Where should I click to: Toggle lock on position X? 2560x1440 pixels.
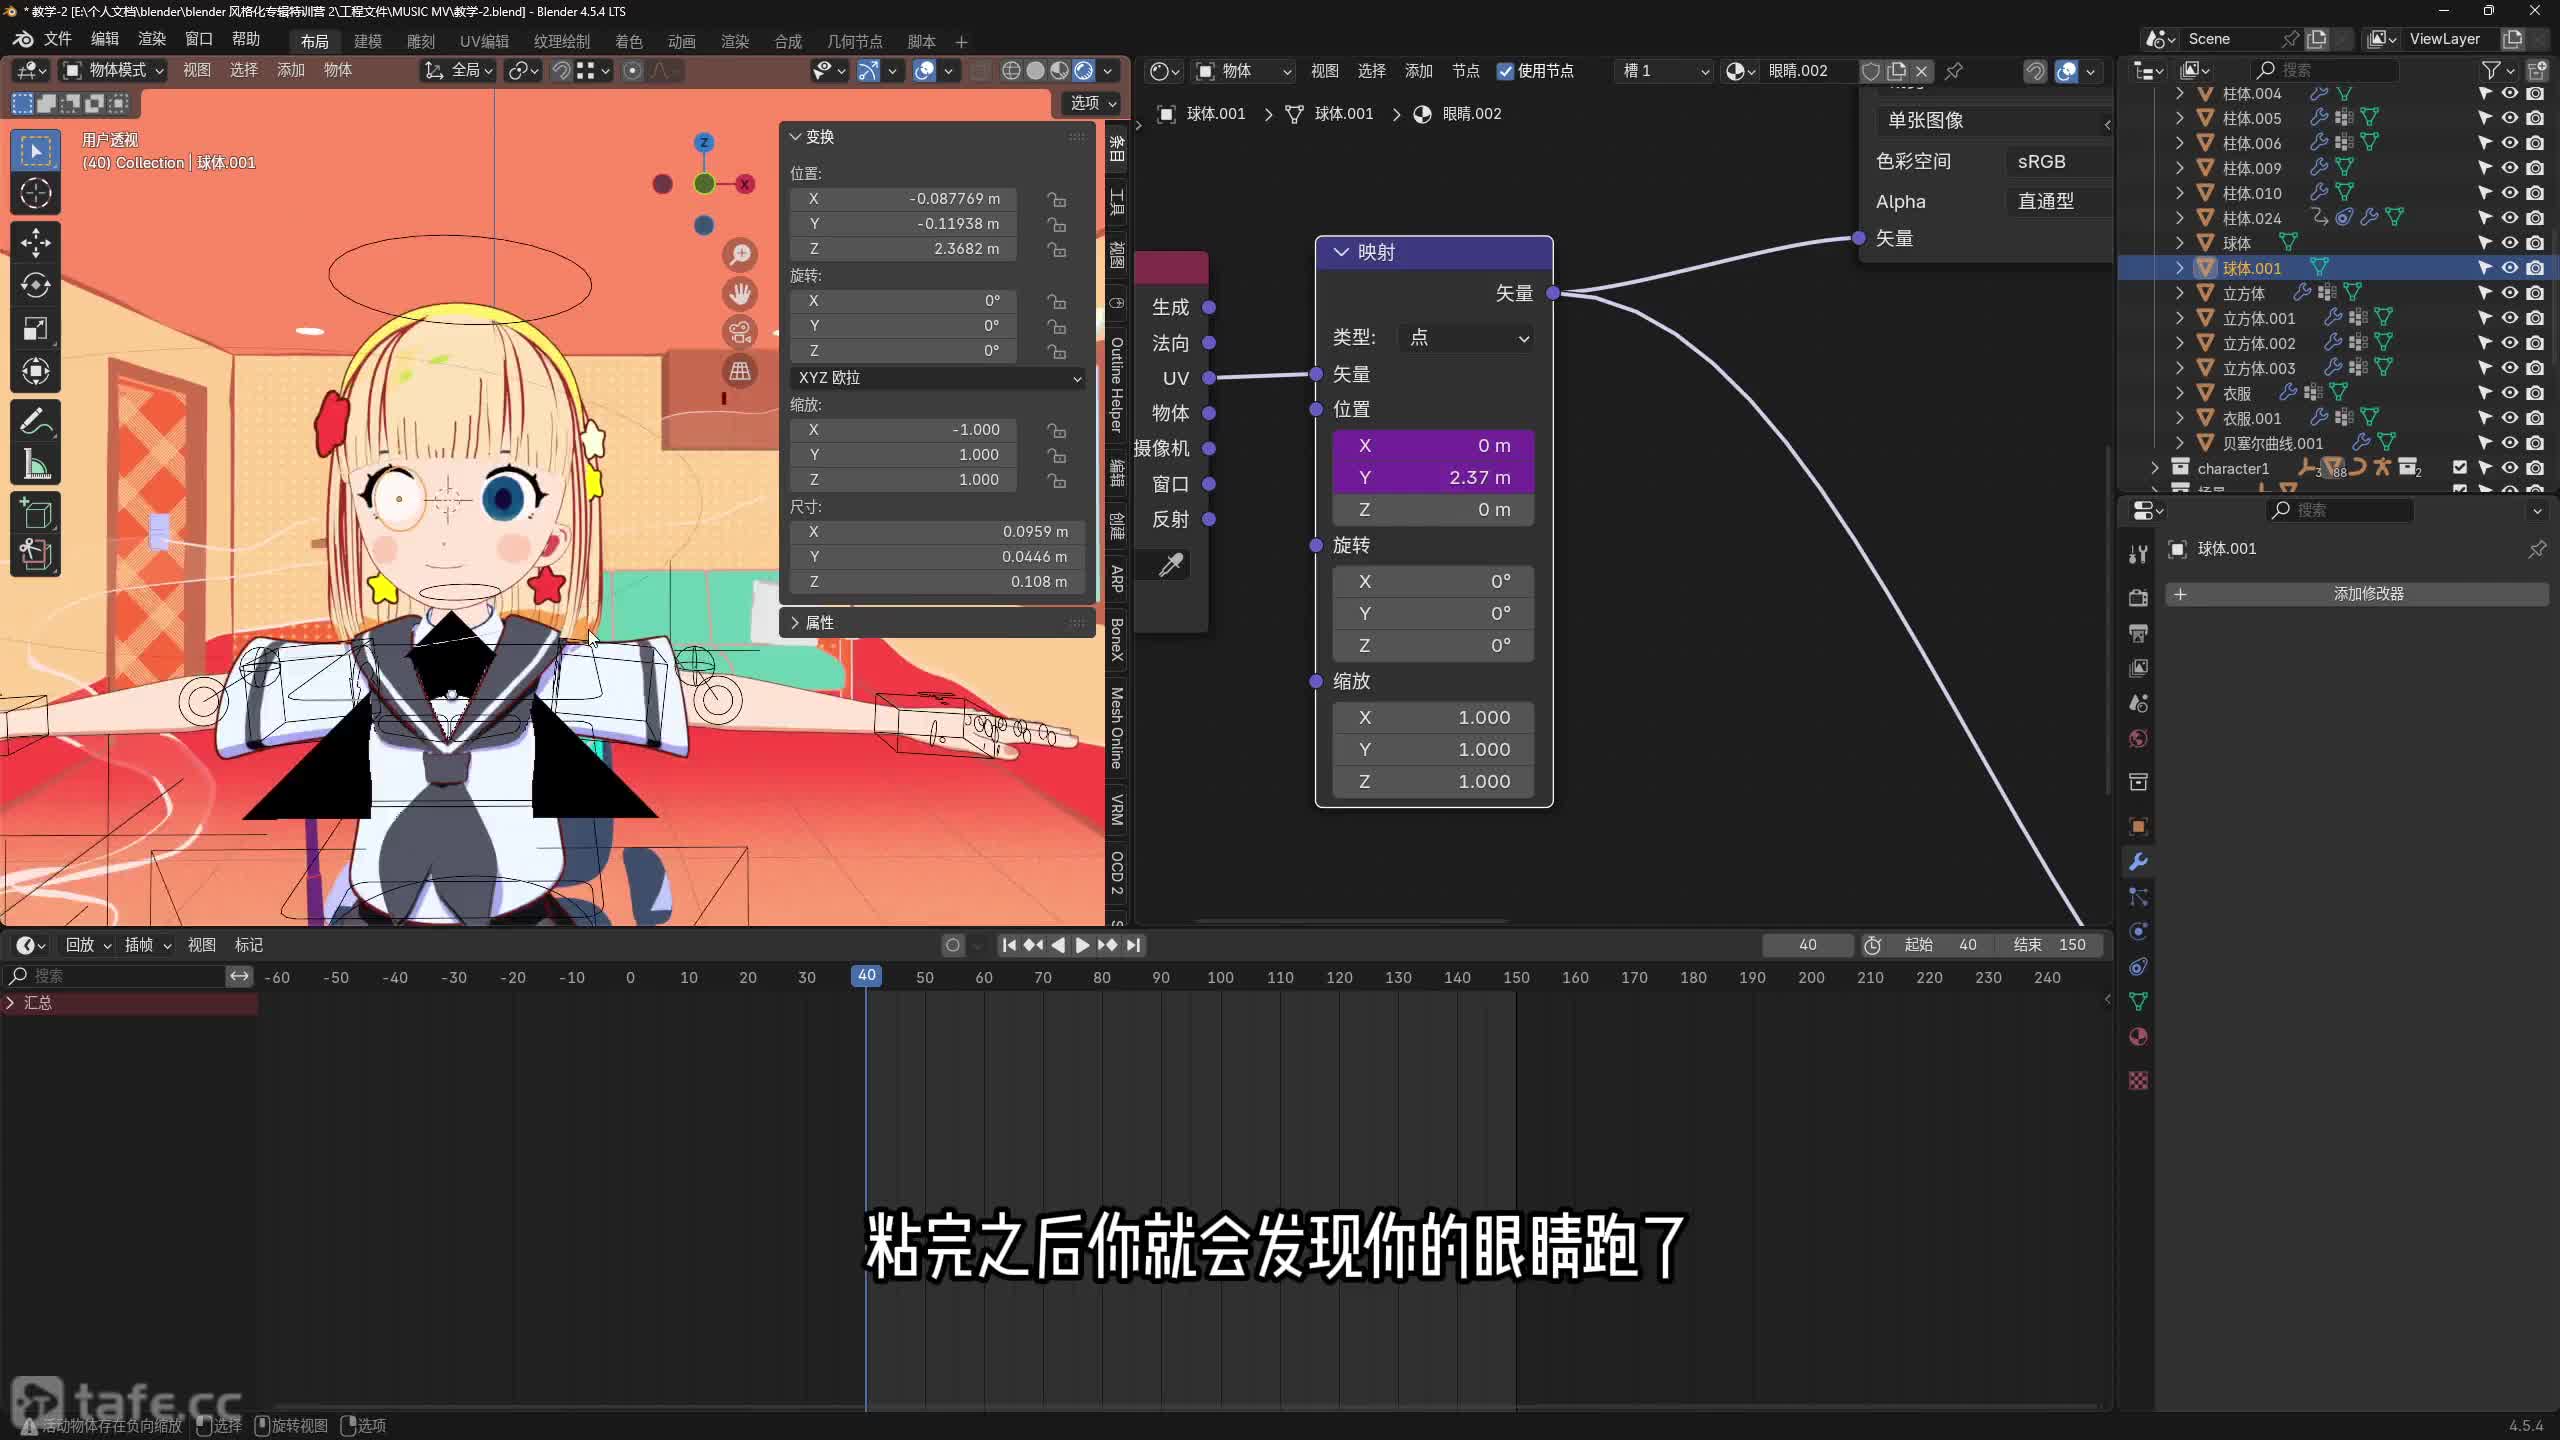(x=1056, y=199)
